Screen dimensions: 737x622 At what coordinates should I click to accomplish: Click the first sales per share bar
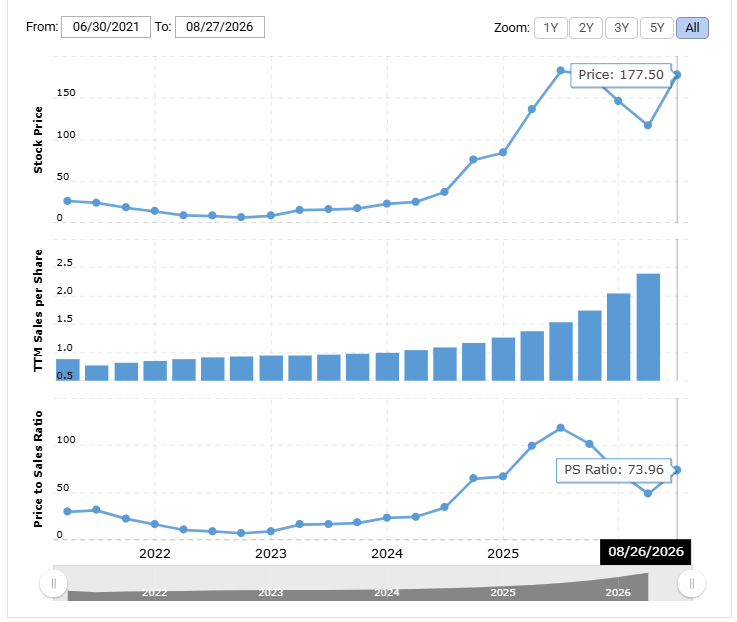coord(68,370)
